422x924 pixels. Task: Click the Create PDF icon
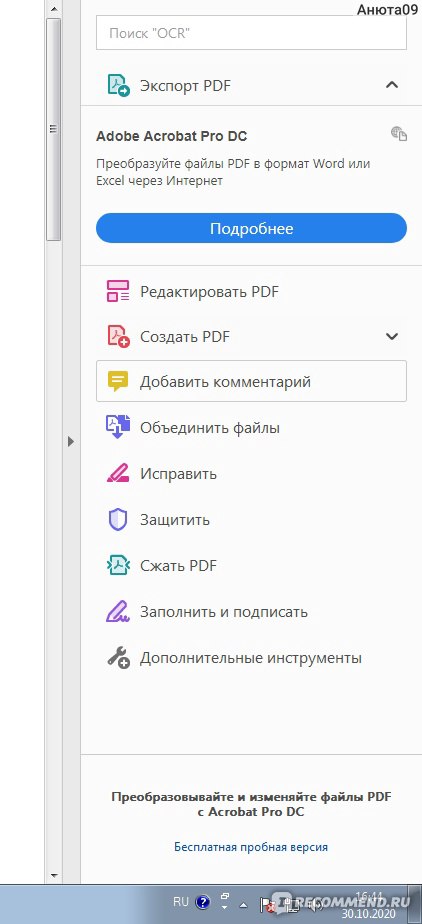(x=118, y=336)
